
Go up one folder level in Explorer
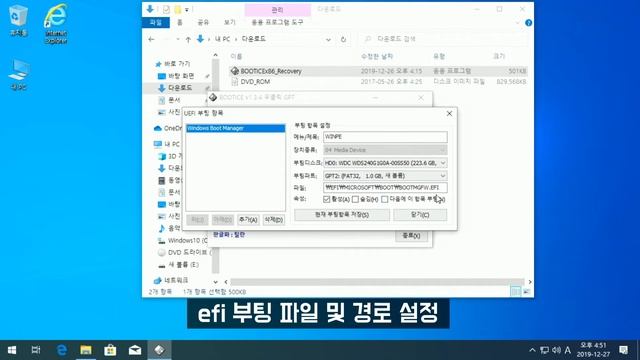coord(188,39)
